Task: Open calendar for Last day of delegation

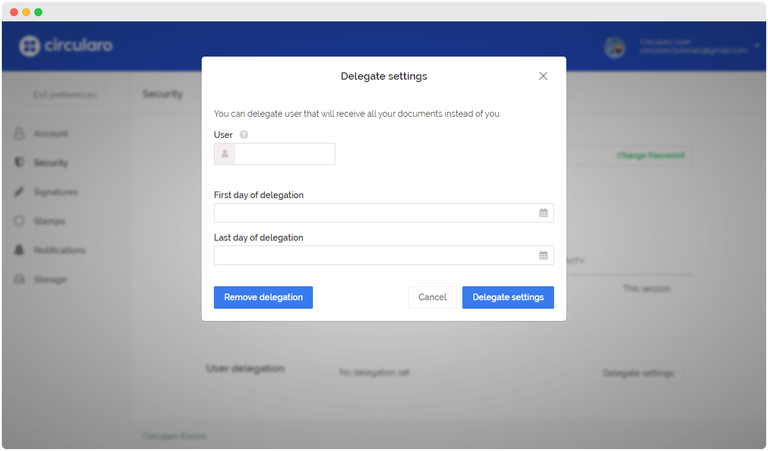Action: (543, 256)
